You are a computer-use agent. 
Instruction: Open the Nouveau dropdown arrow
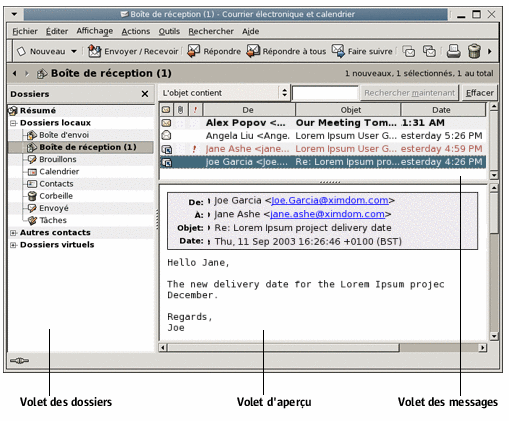coord(74,51)
